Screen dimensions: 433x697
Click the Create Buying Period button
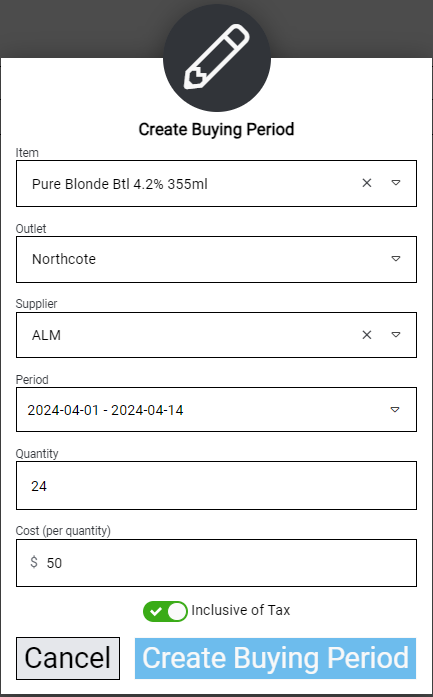(275, 658)
